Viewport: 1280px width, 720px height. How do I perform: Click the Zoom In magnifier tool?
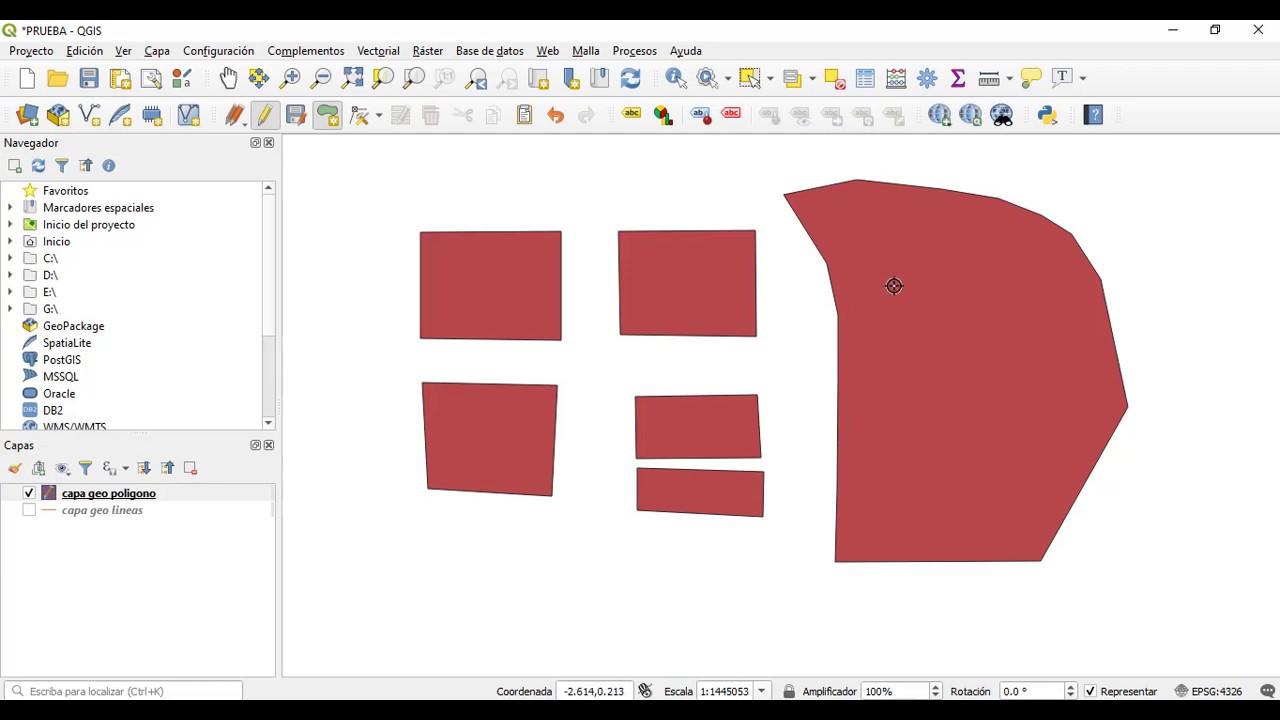tap(290, 78)
